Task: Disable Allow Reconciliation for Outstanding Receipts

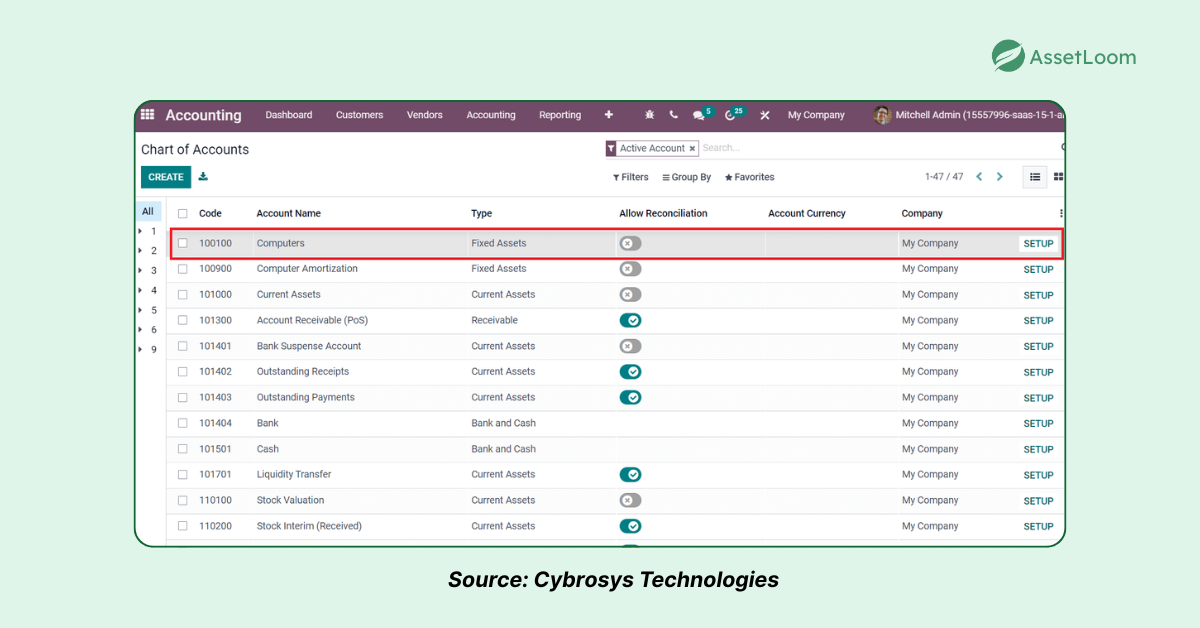Action: pyautogui.click(x=630, y=371)
